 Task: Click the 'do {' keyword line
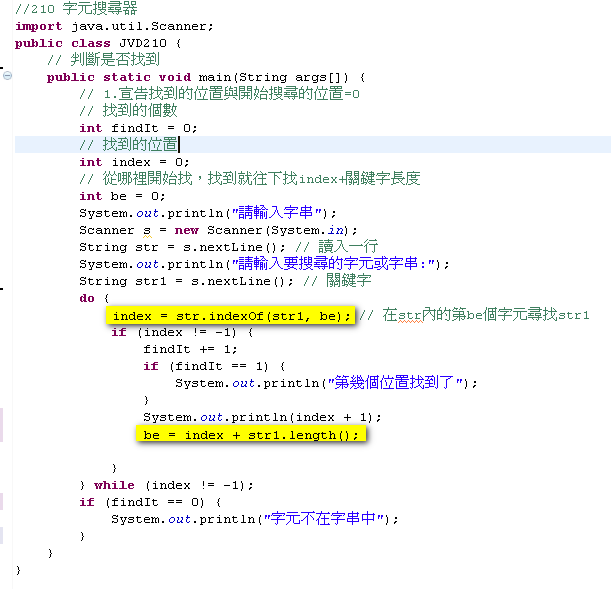point(94,298)
